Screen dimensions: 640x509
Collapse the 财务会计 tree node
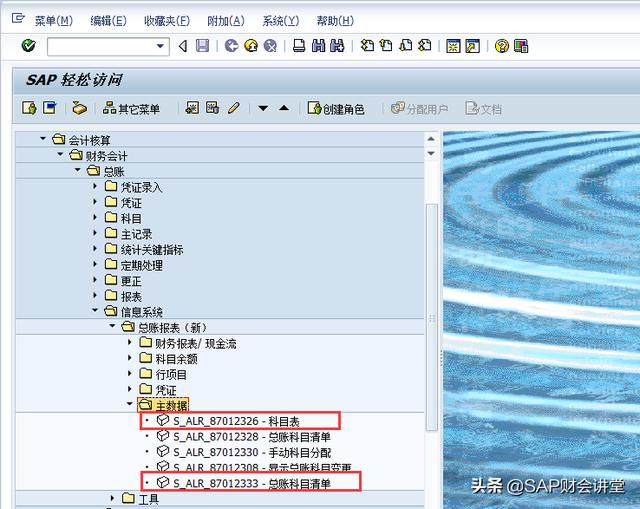[60, 154]
